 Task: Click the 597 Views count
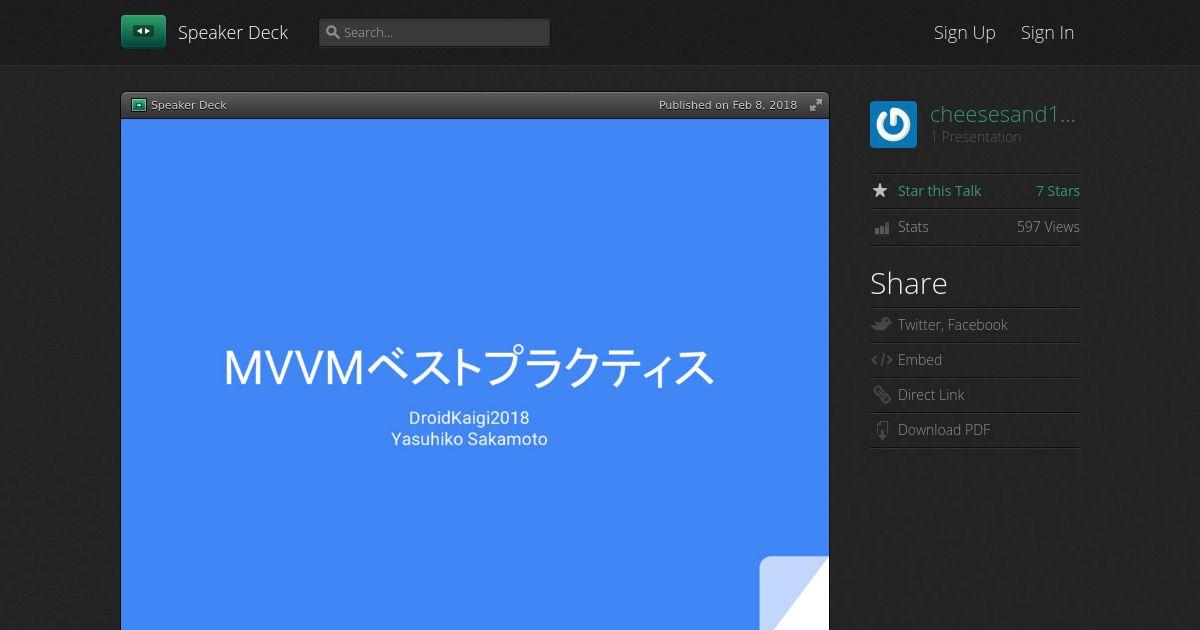coord(1048,227)
